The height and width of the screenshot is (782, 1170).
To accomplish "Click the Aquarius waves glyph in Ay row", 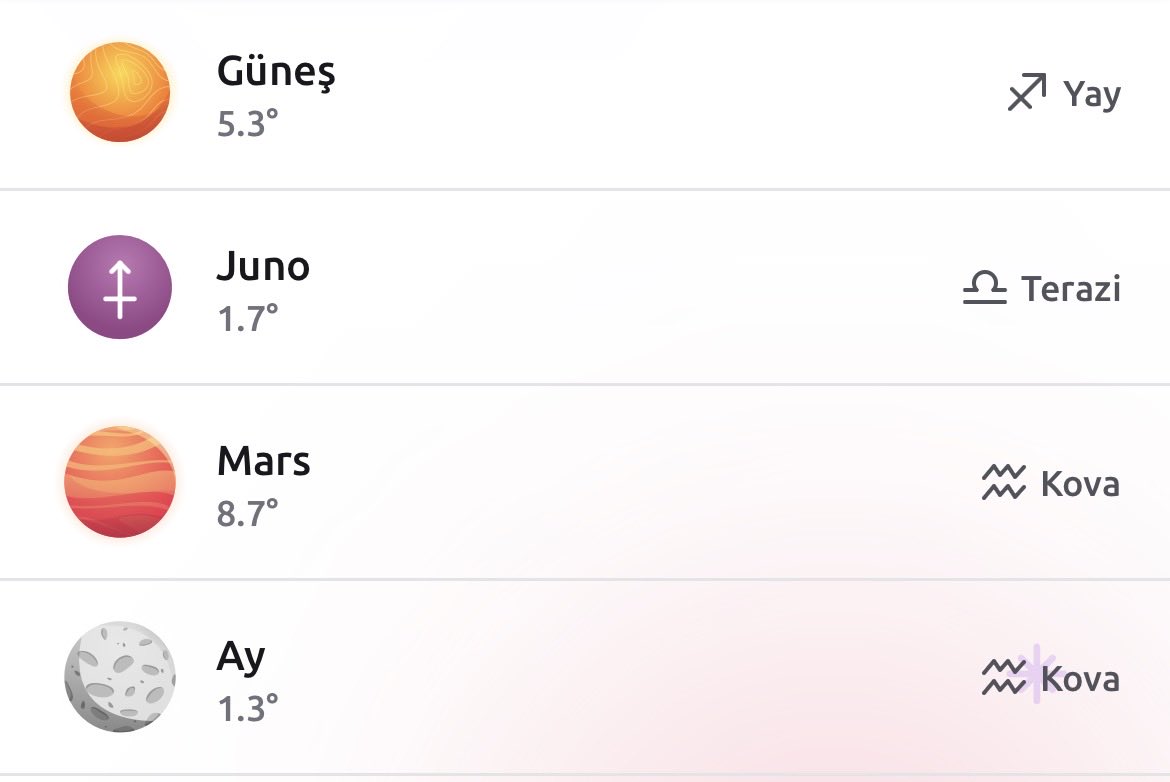I will click(x=1004, y=677).
